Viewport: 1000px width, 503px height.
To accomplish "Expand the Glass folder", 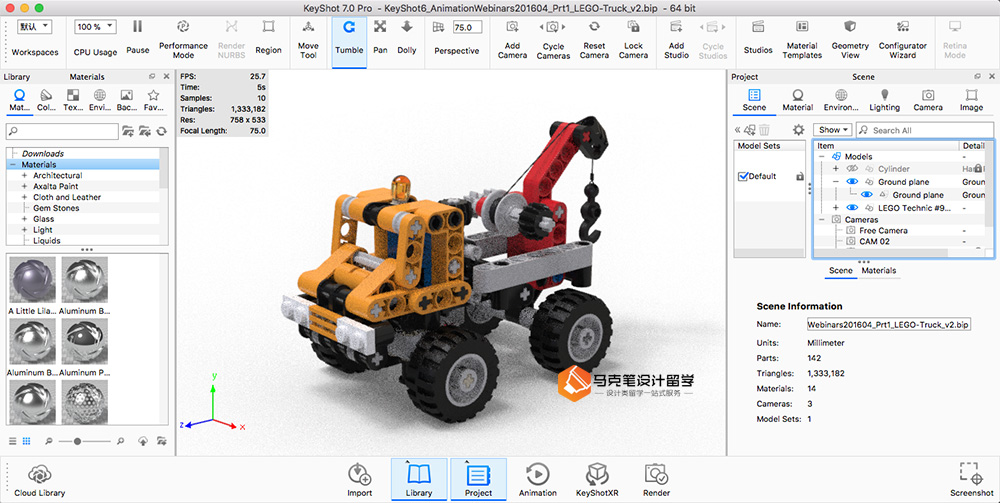I will [24, 219].
